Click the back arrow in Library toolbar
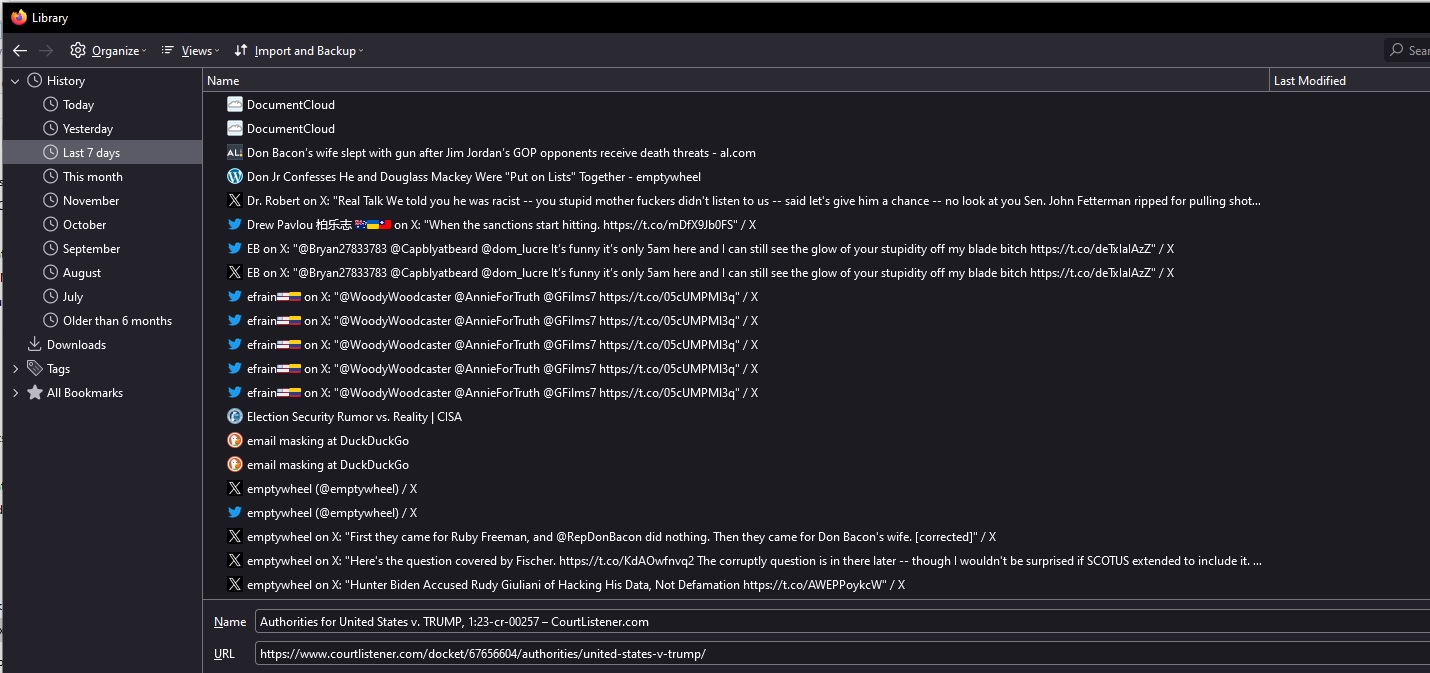 20,50
